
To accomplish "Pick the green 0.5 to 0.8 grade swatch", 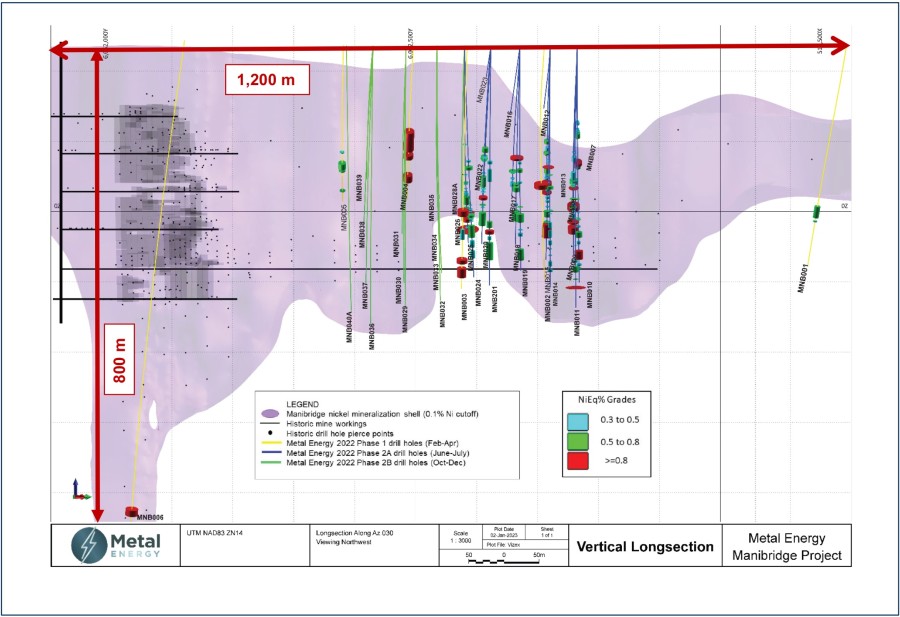I will pyautogui.click(x=577, y=441).
